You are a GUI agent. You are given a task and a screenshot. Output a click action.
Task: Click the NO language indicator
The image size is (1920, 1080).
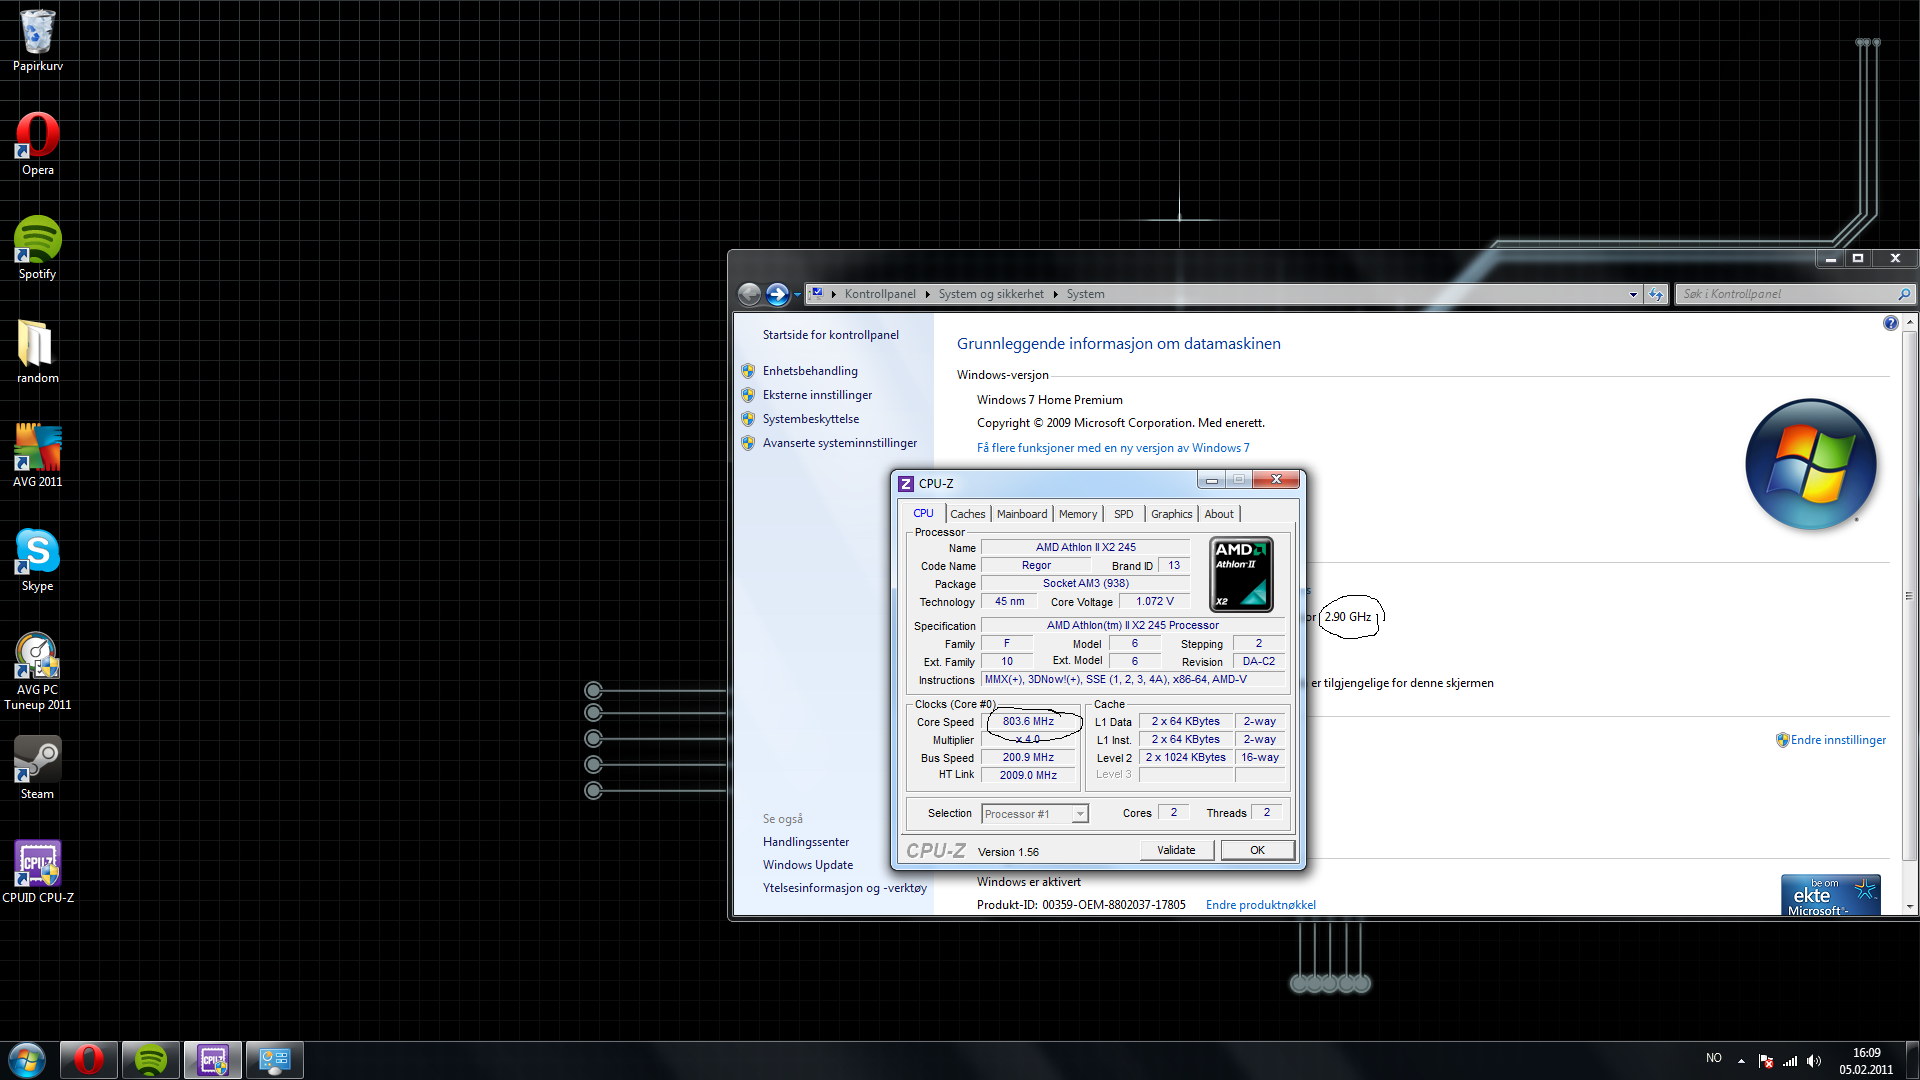[x=1714, y=1058]
